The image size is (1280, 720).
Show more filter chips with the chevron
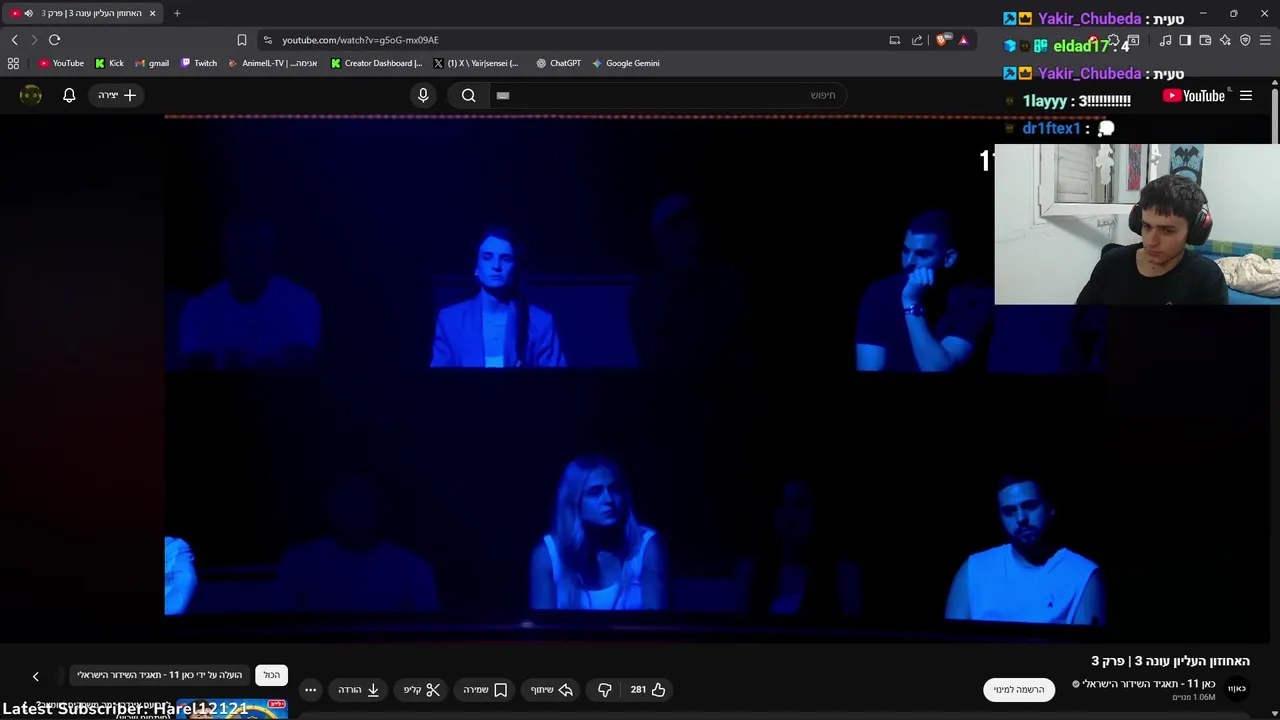(x=36, y=677)
